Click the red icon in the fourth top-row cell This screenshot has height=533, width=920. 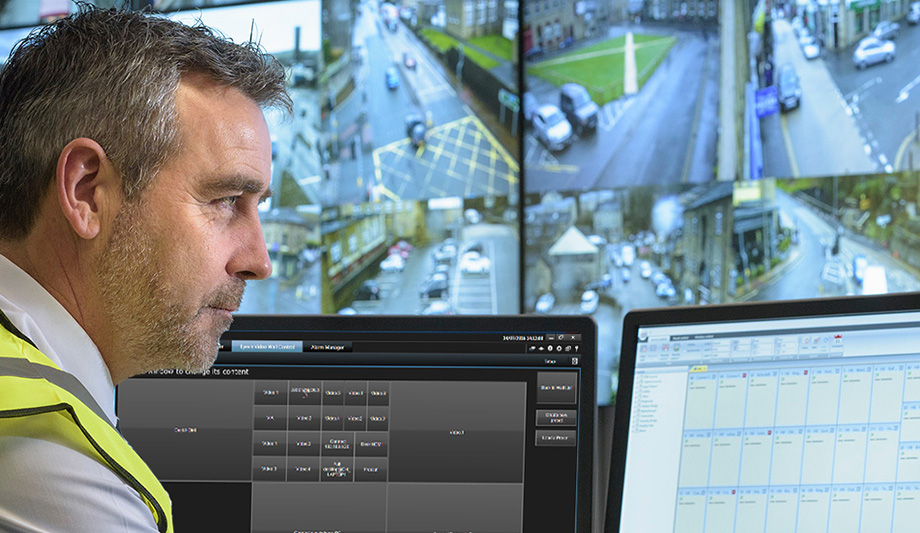click(x=806, y=373)
